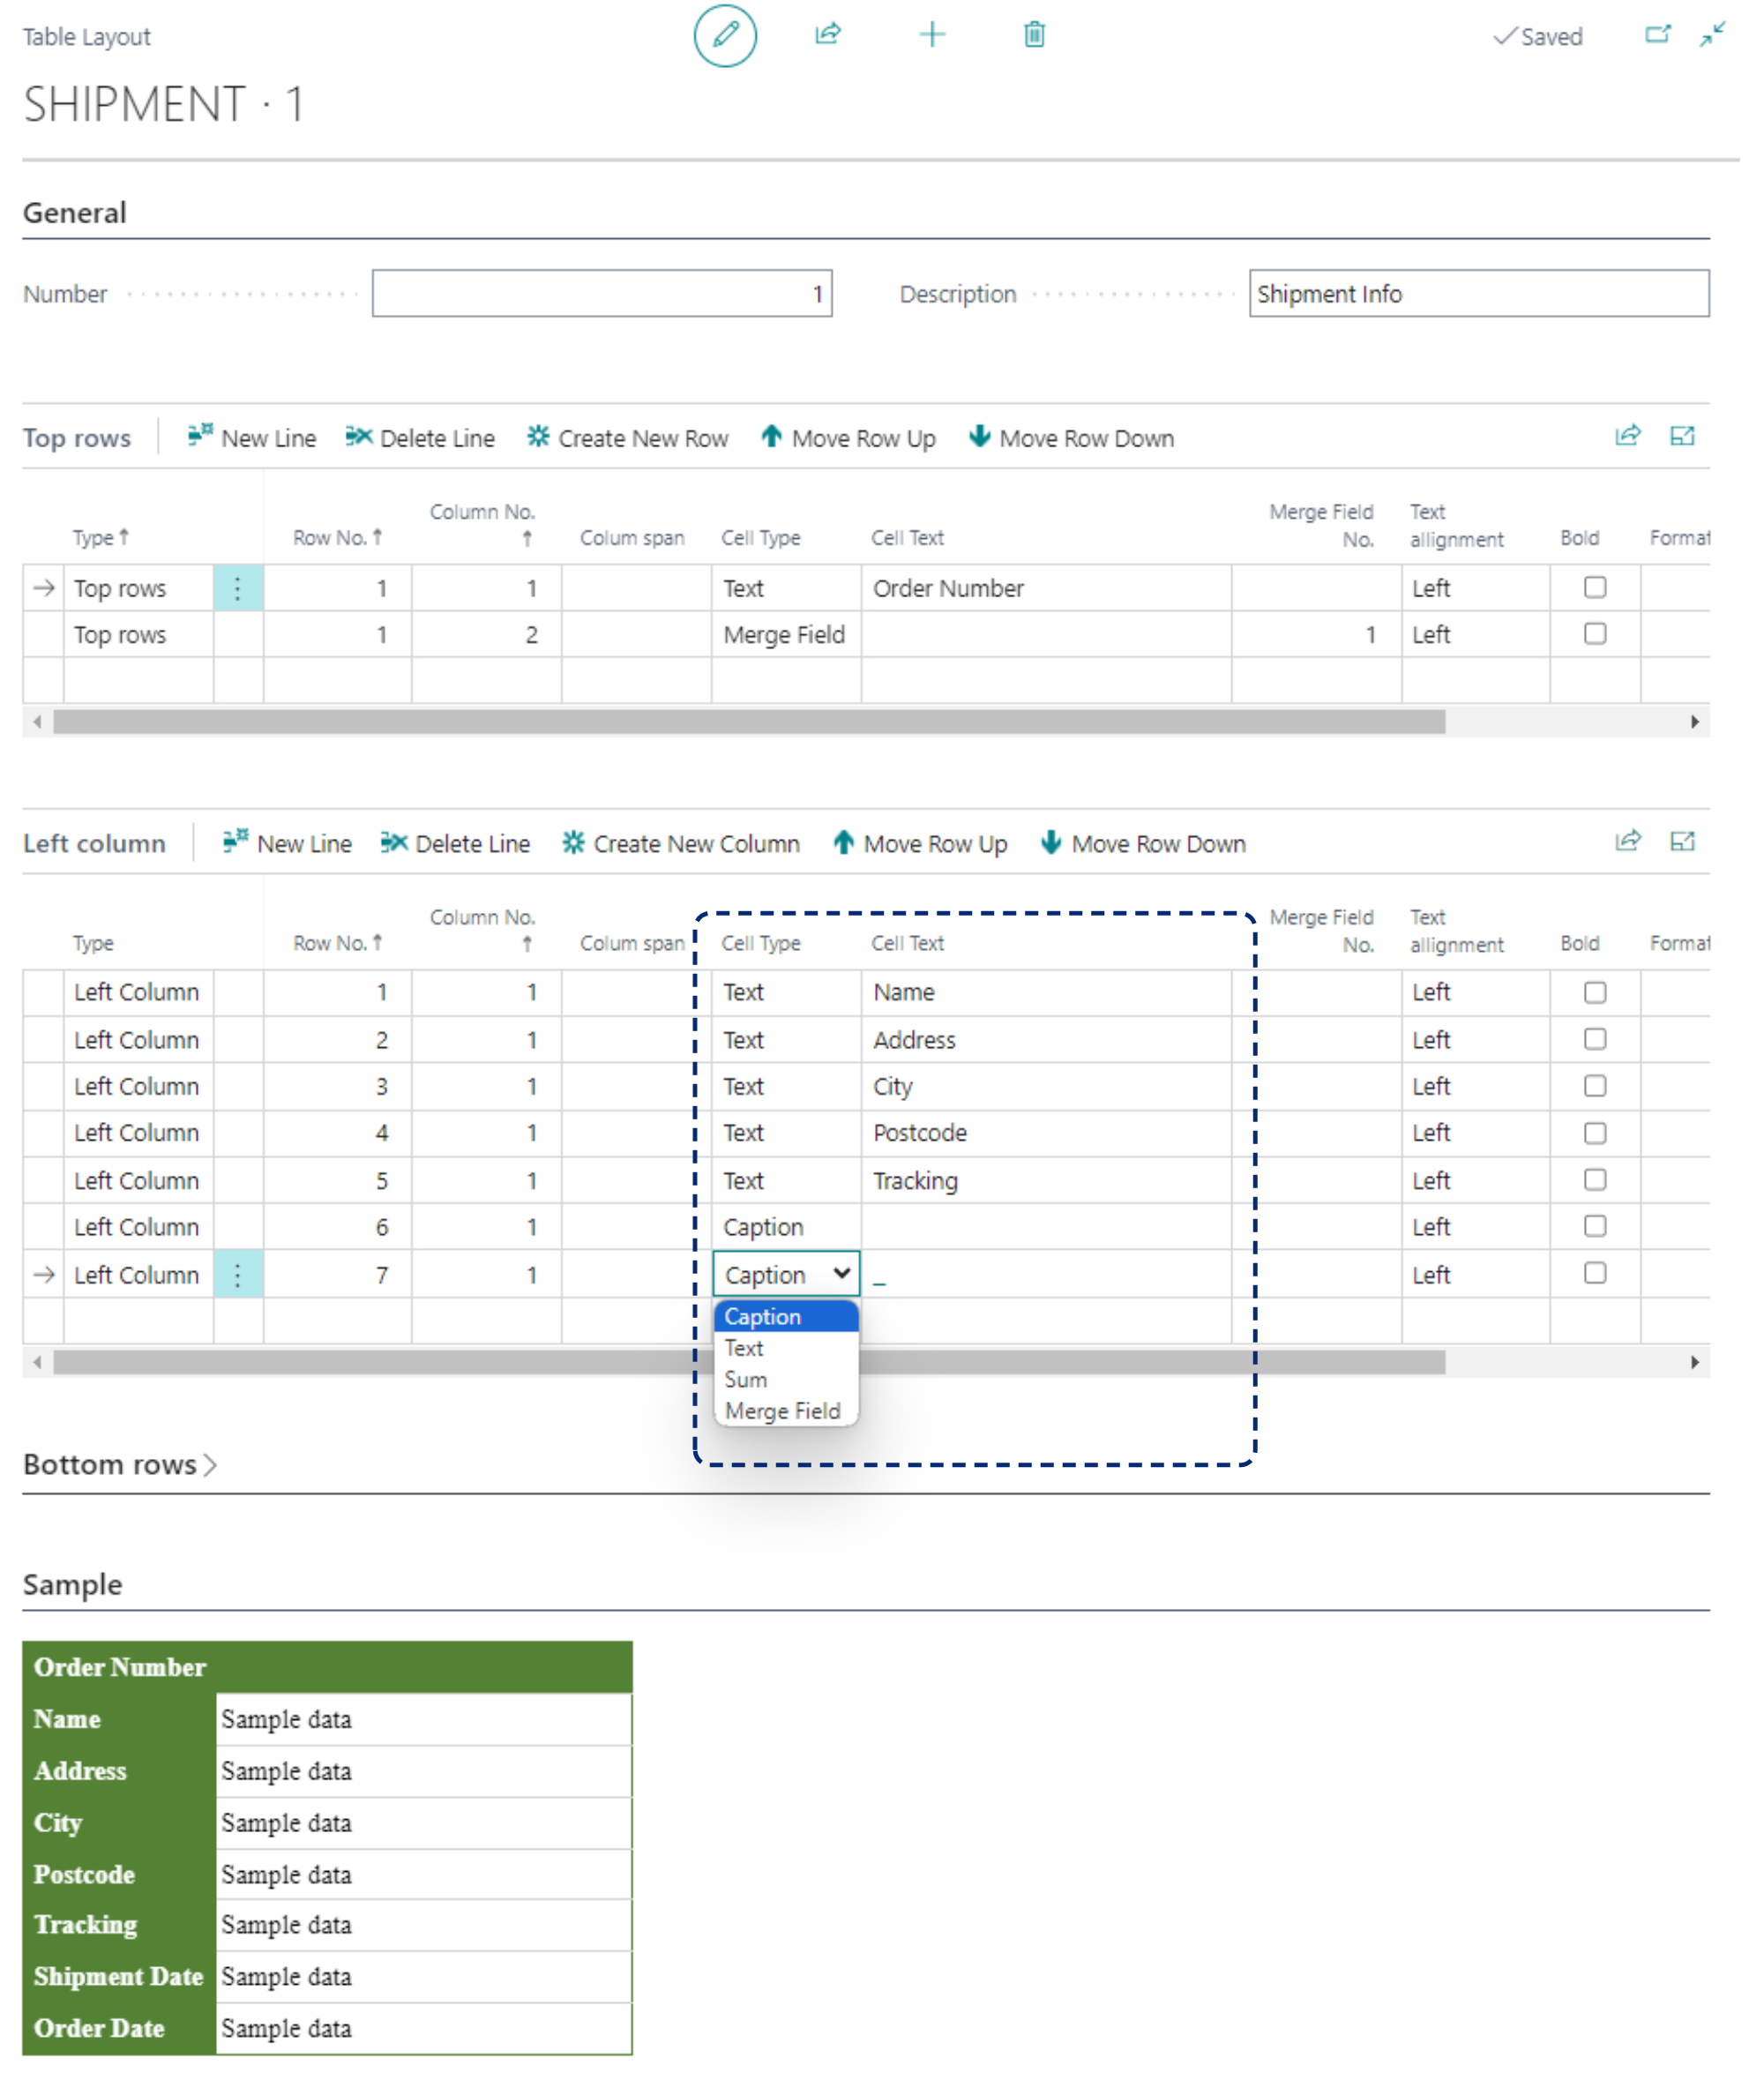Expand Left column section to full view
The image size is (1764, 2073).
tap(1682, 841)
